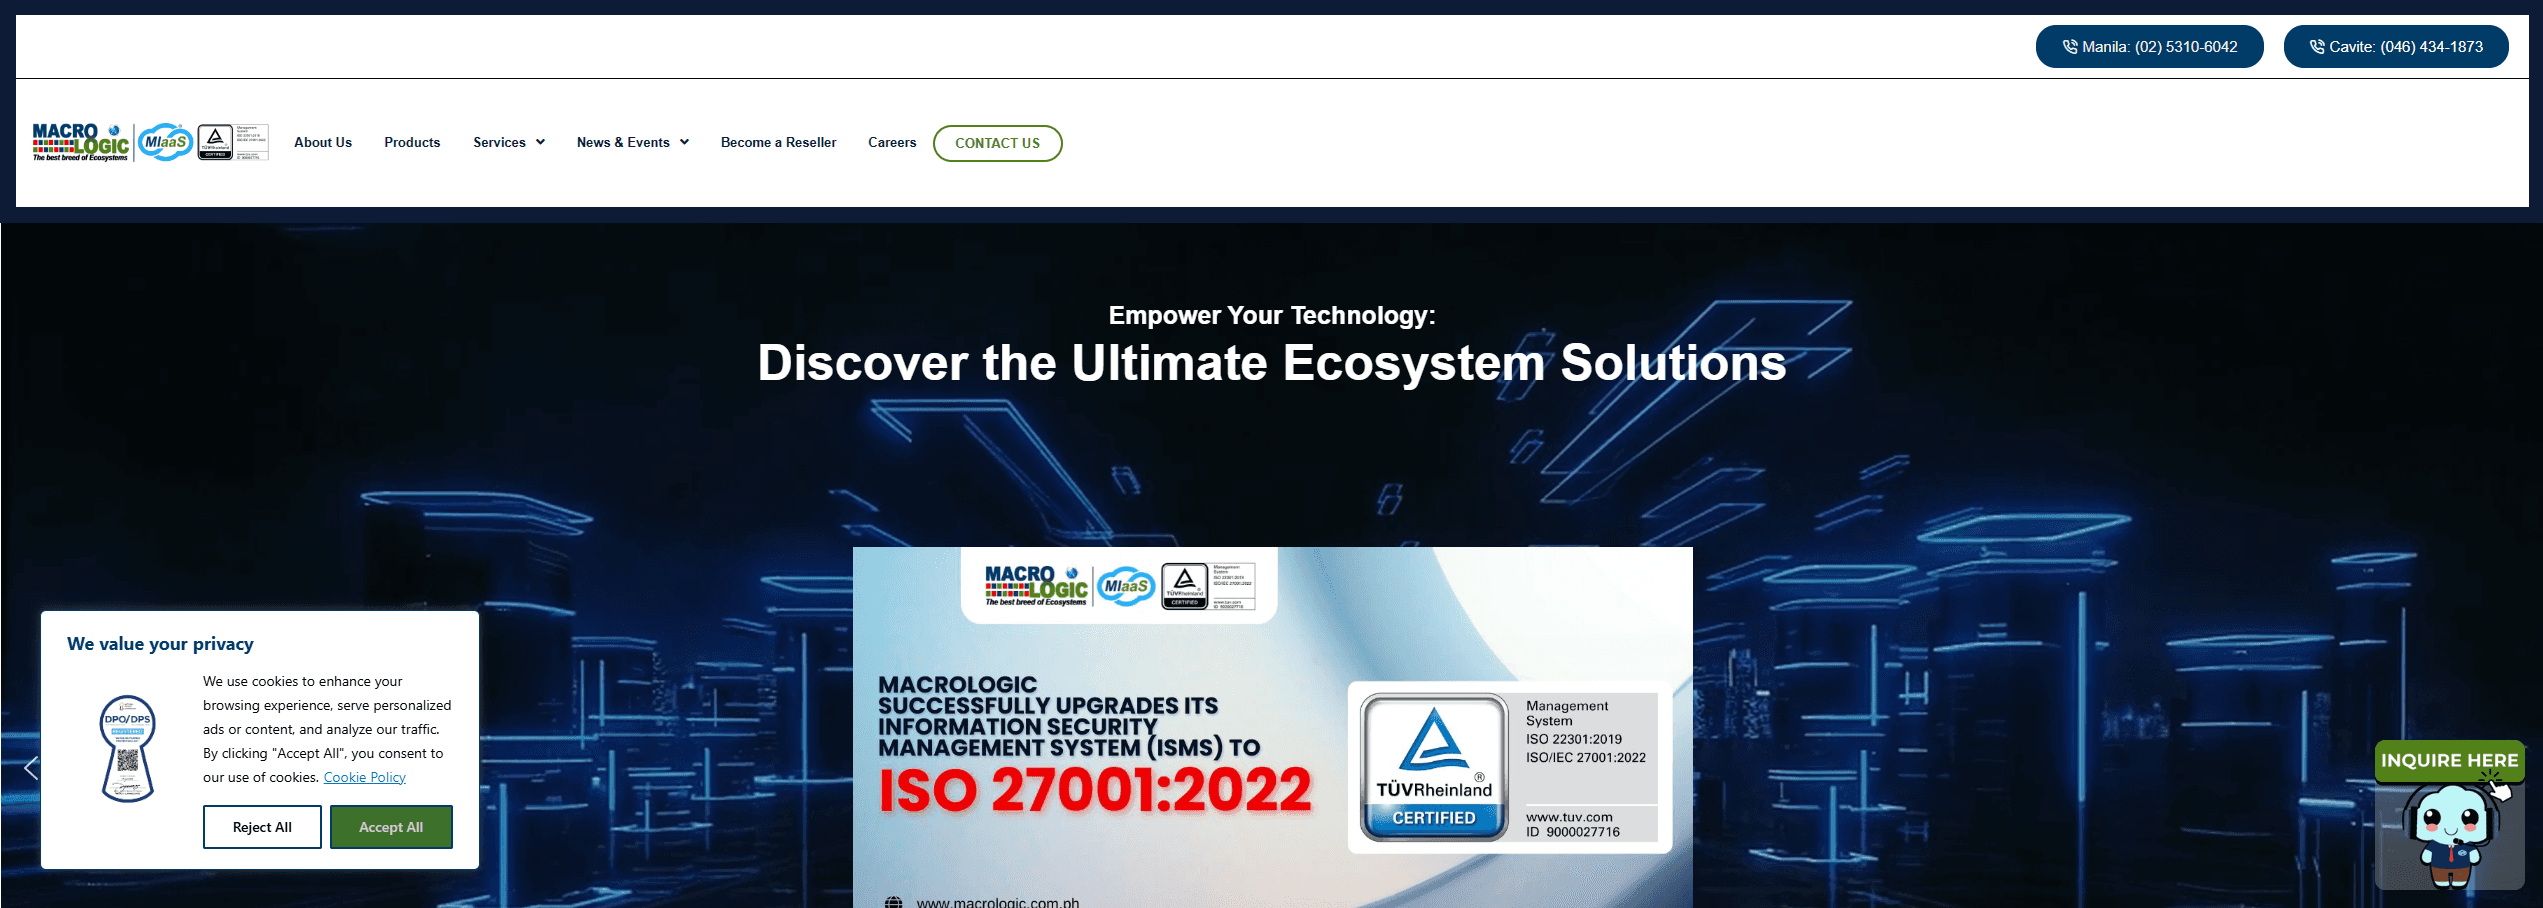Call Cavite: (046) 434-1873 button
This screenshot has width=2543, height=908.
pos(2395,47)
